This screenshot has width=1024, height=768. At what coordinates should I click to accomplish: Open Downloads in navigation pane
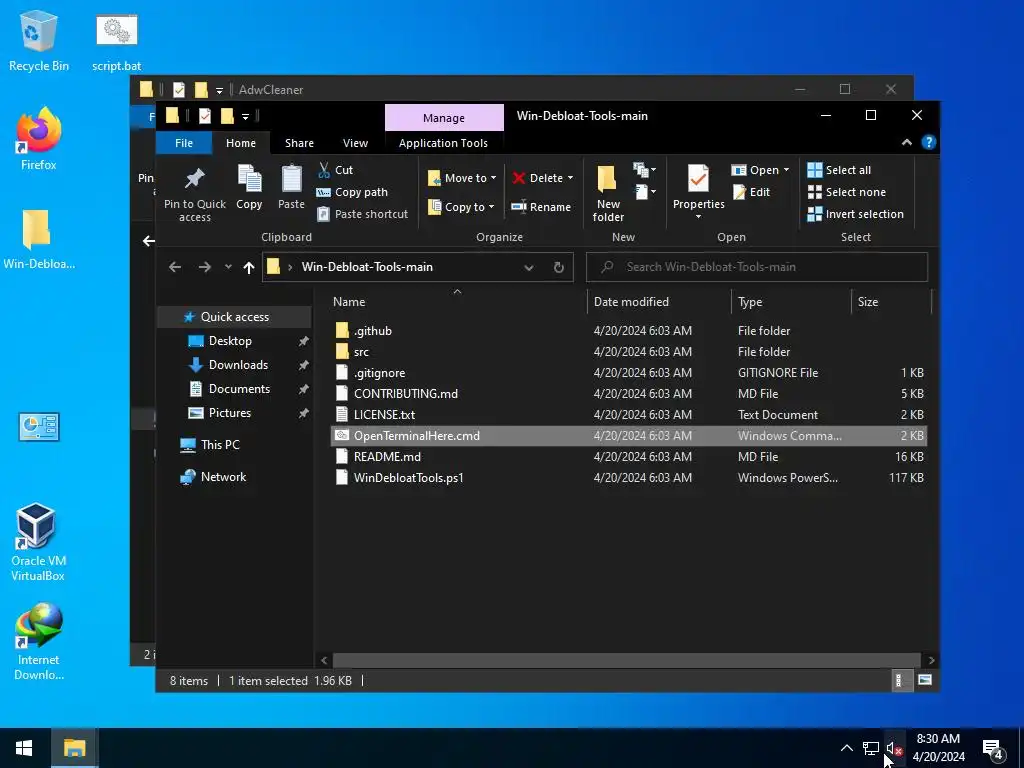point(238,365)
